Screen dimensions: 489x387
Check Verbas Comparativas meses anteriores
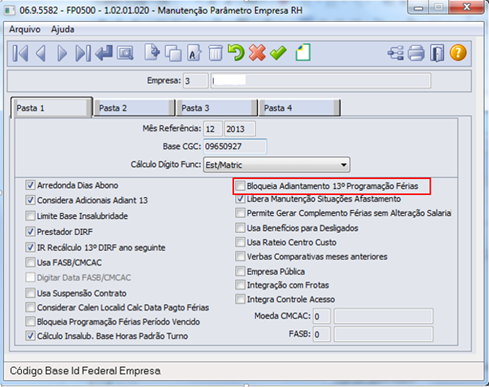[240, 256]
